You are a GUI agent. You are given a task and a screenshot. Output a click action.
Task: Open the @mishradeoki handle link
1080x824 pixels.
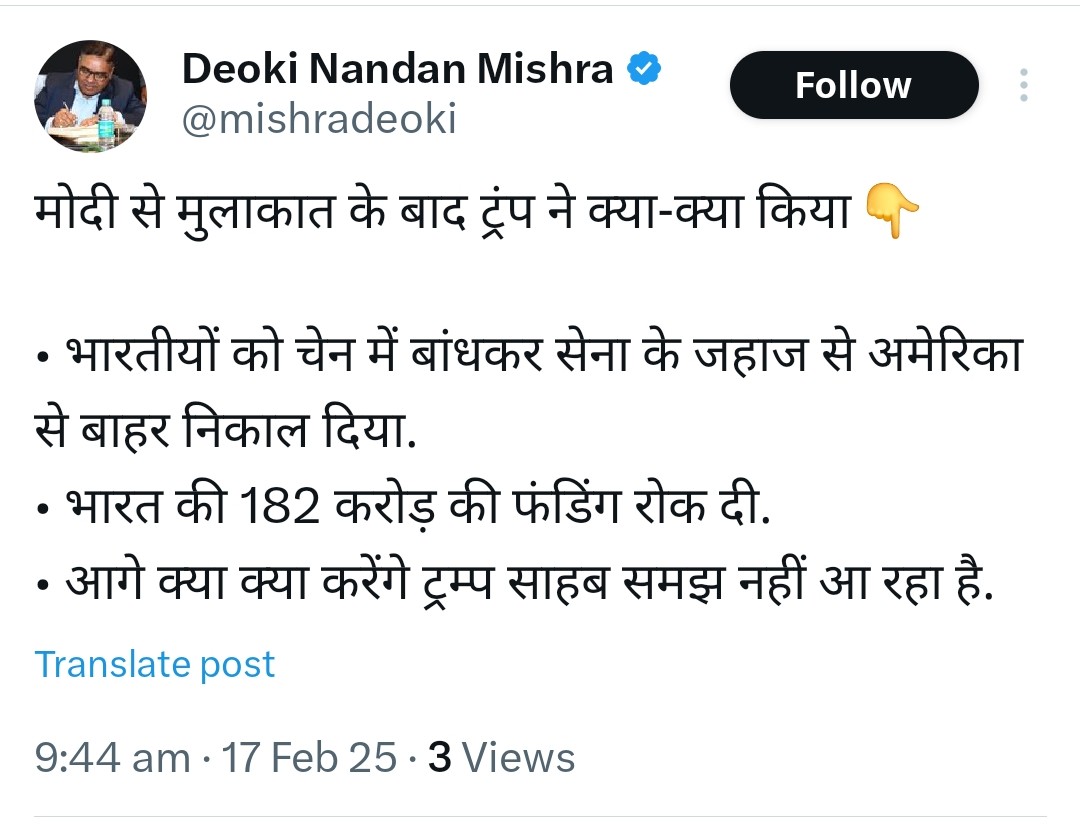[318, 119]
